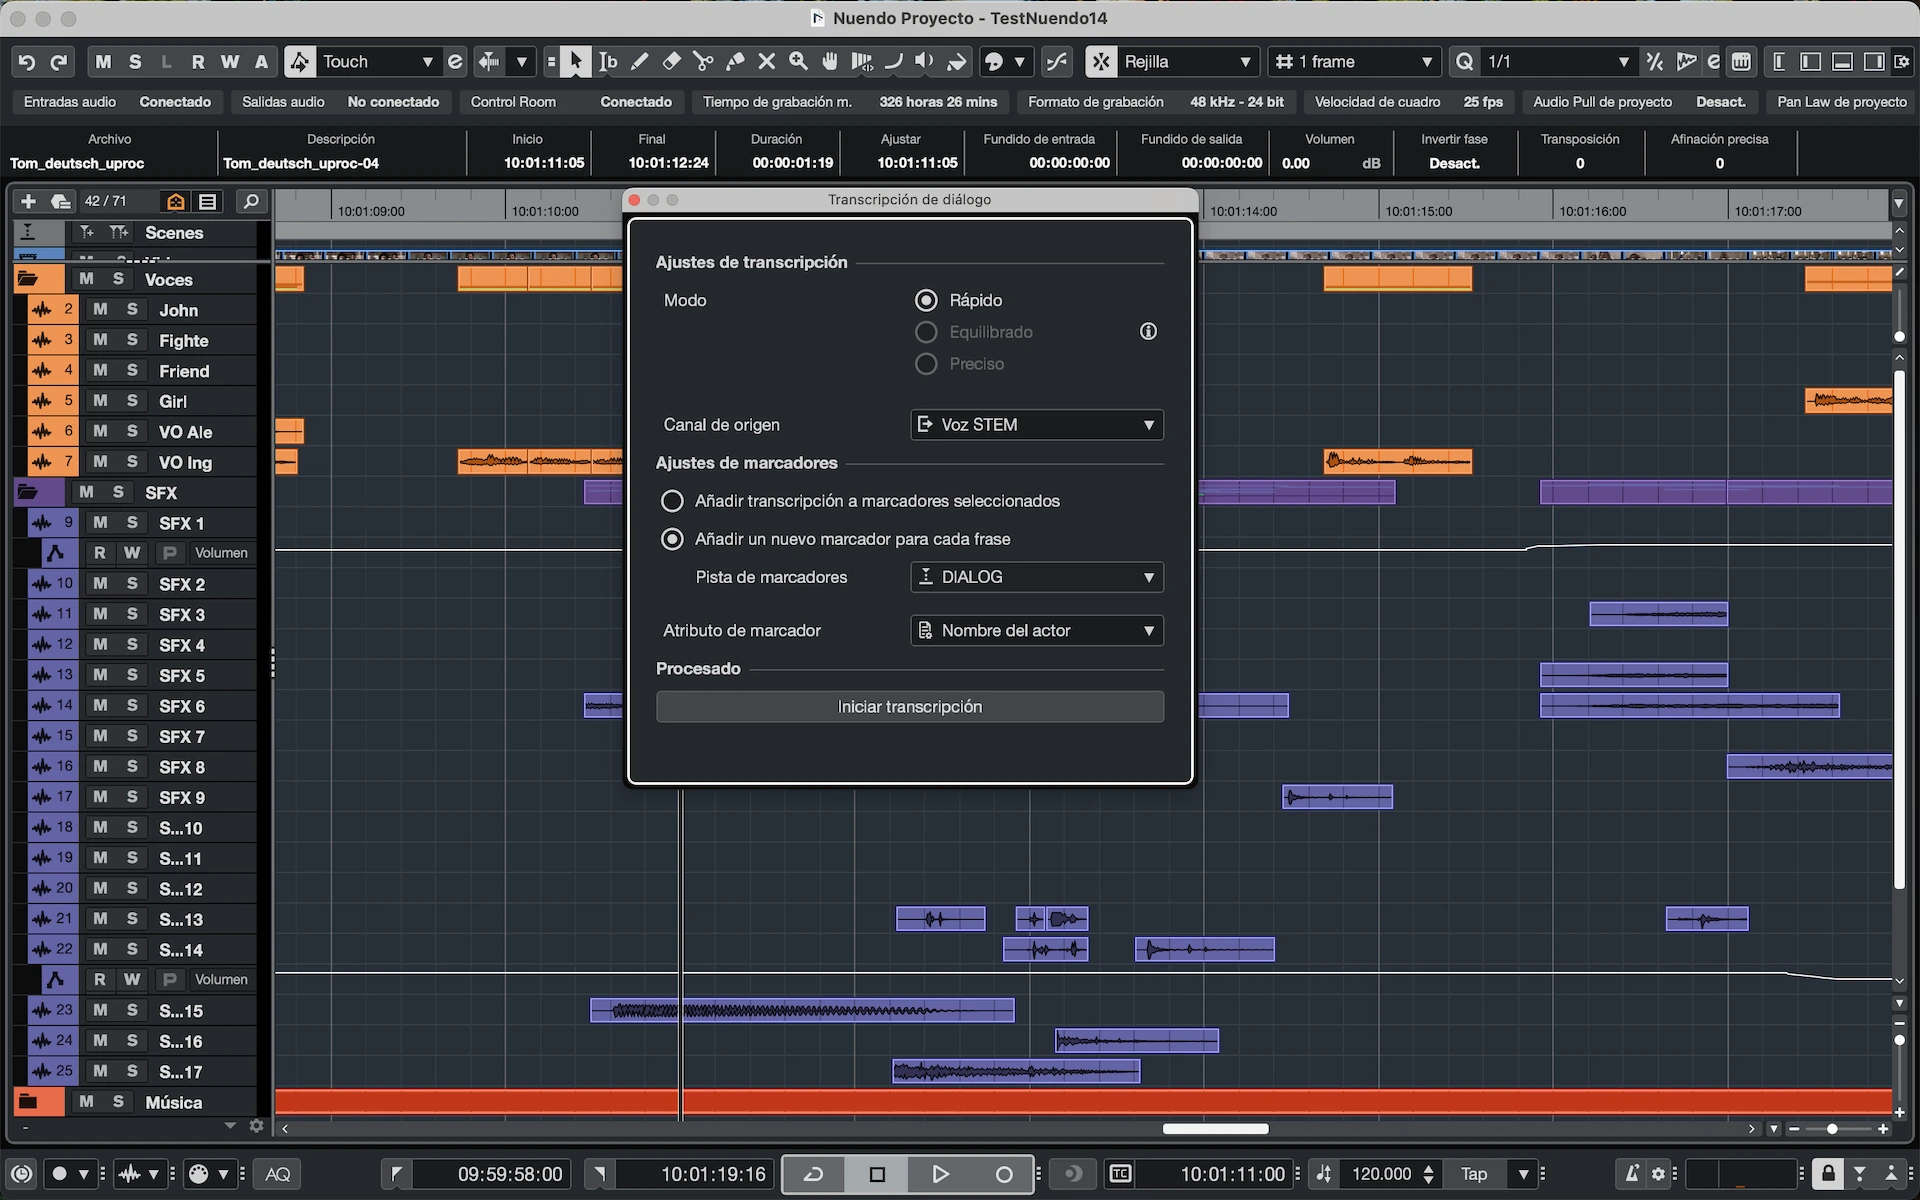Select the Scissors split tool
Image resolution: width=1920 pixels, height=1200 pixels.
coord(703,62)
